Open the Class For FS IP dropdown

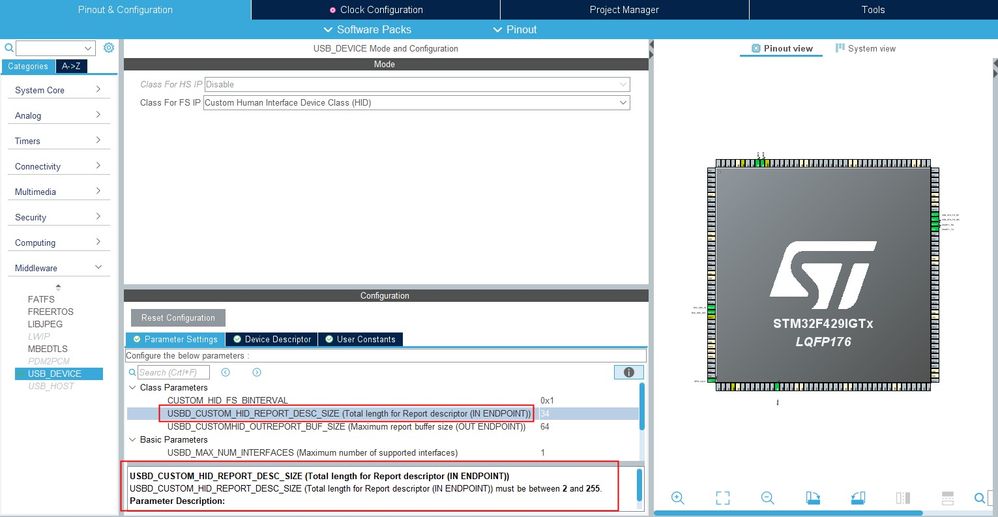tap(622, 103)
